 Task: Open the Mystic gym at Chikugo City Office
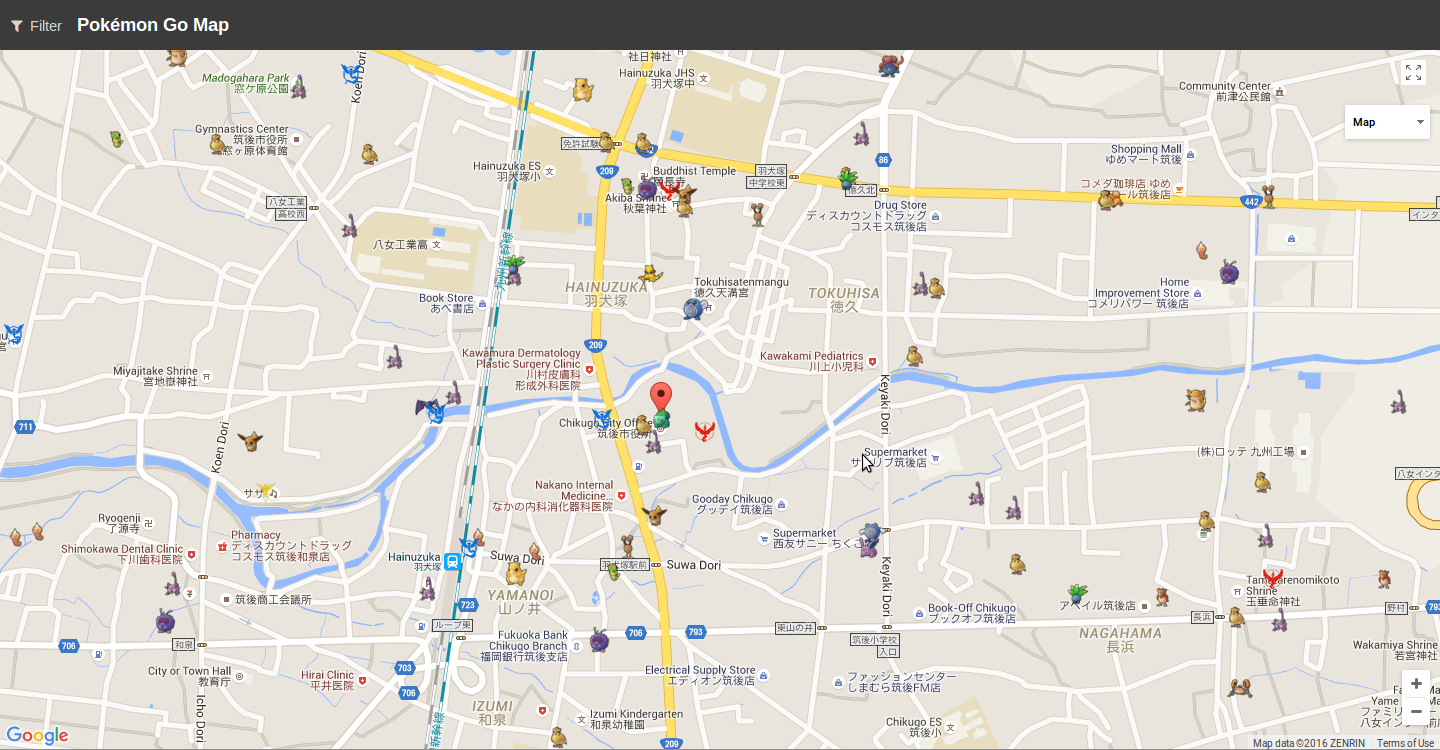[600, 418]
